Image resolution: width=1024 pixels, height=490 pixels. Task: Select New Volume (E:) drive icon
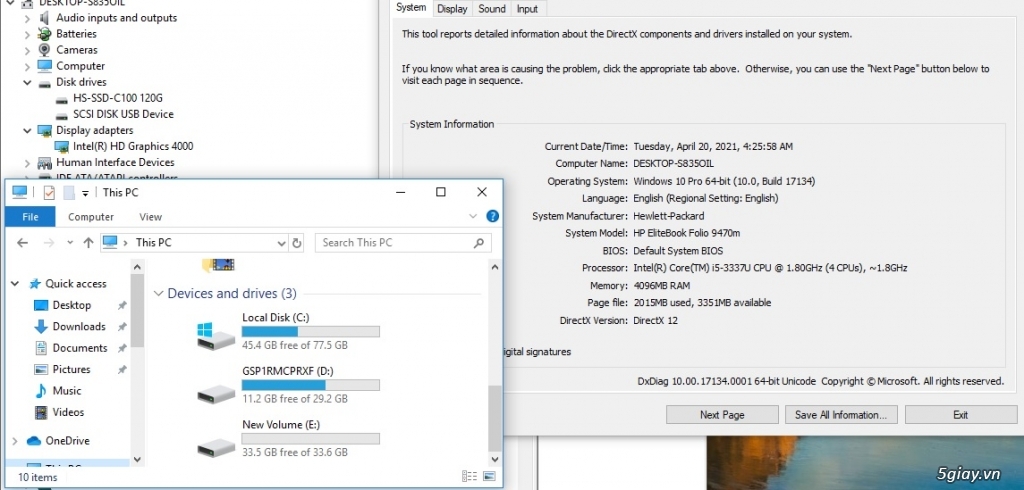click(x=216, y=447)
